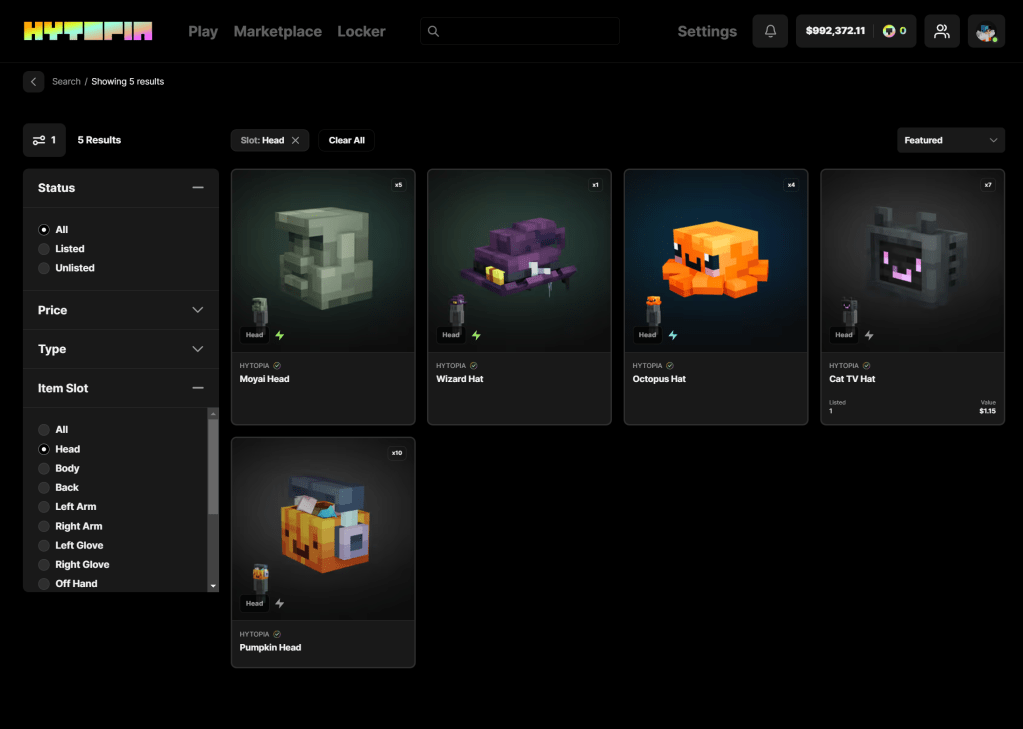Click the notification bell icon

pos(770,31)
